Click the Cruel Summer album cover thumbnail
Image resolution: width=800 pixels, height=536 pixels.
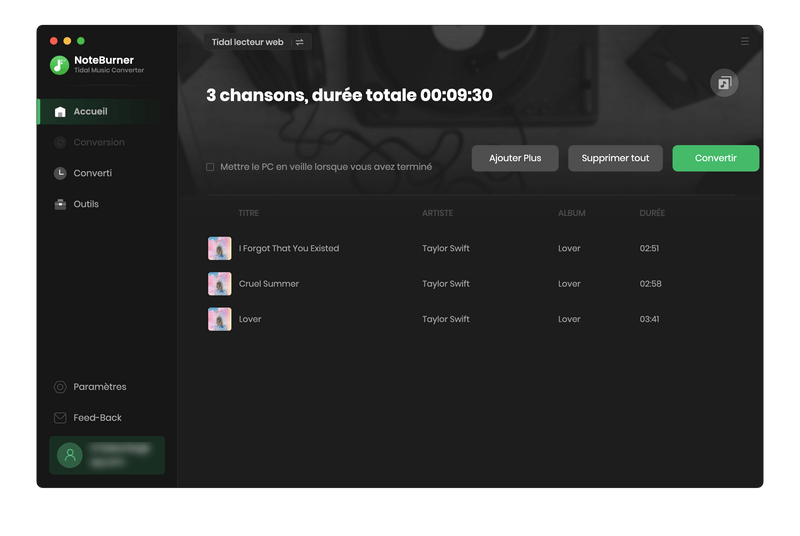point(219,284)
